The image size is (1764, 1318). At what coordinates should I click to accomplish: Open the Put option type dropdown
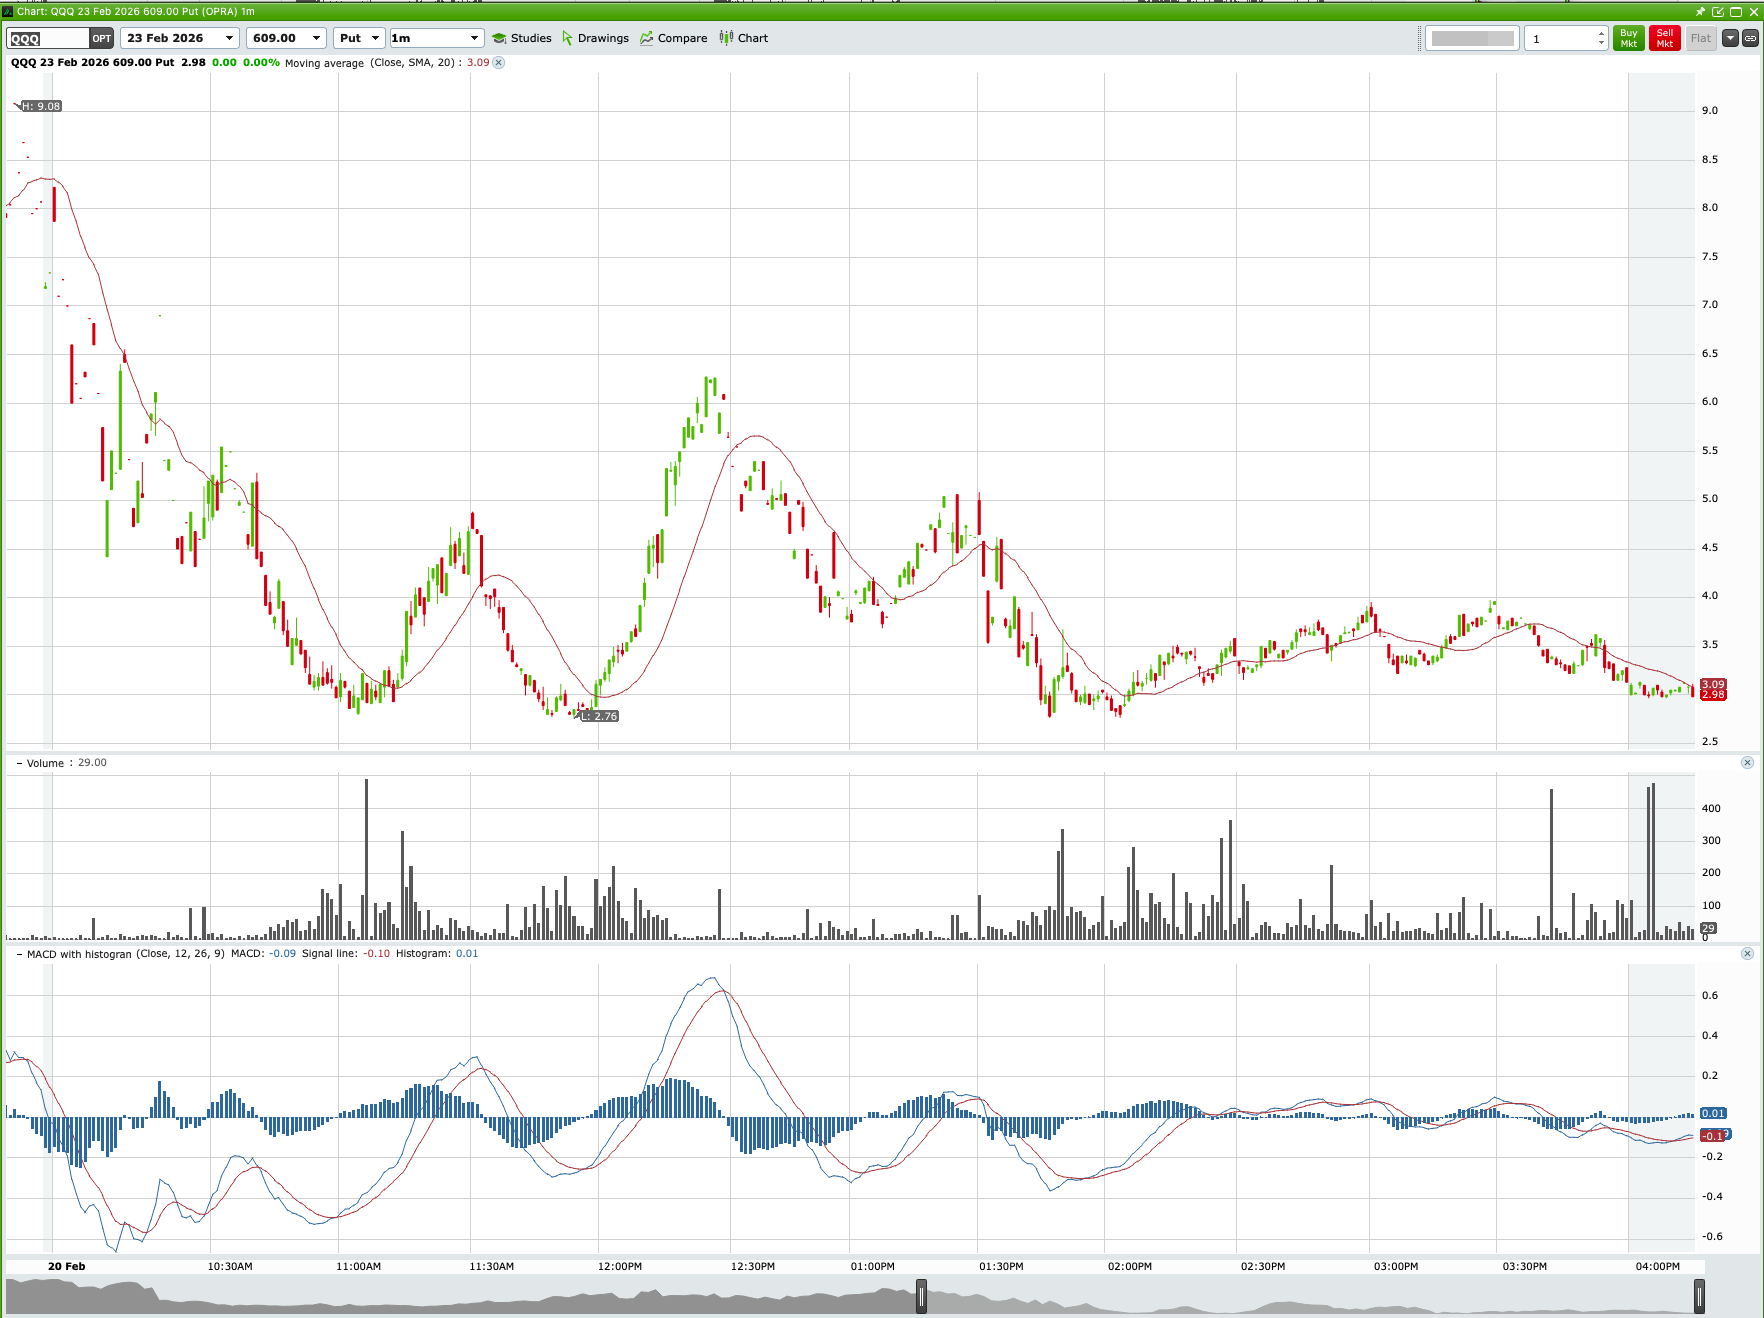[x=377, y=38]
